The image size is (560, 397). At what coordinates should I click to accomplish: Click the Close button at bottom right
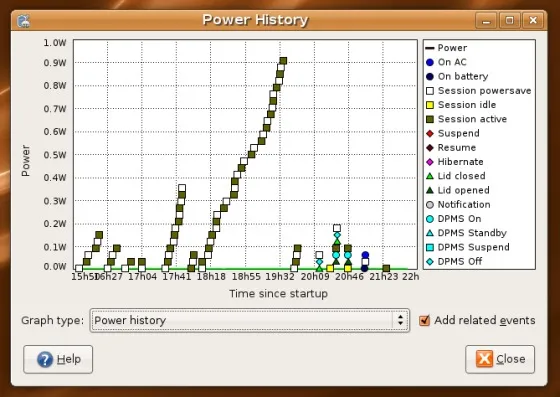pos(500,359)
